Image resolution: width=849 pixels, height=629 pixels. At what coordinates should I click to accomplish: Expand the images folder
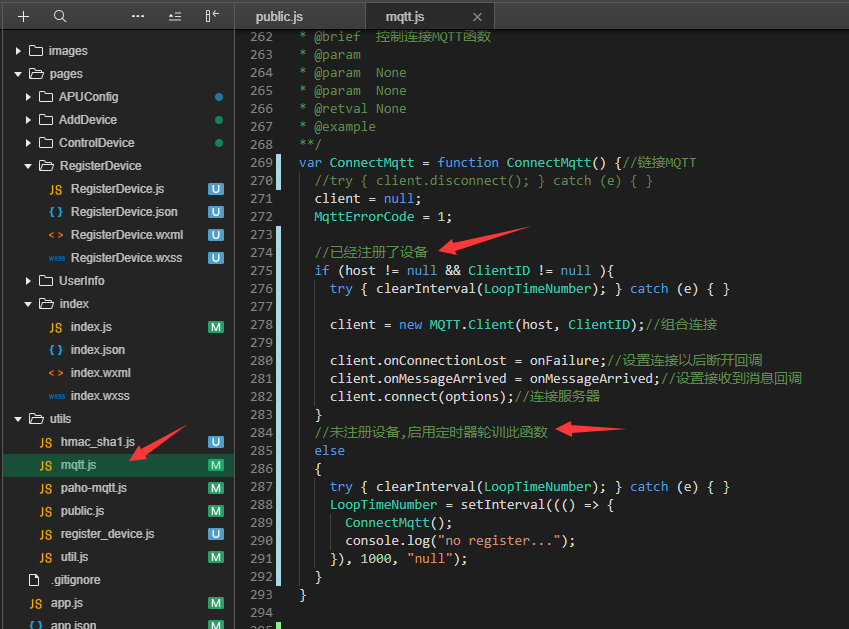pyautogui.click(x=18, y=51)
